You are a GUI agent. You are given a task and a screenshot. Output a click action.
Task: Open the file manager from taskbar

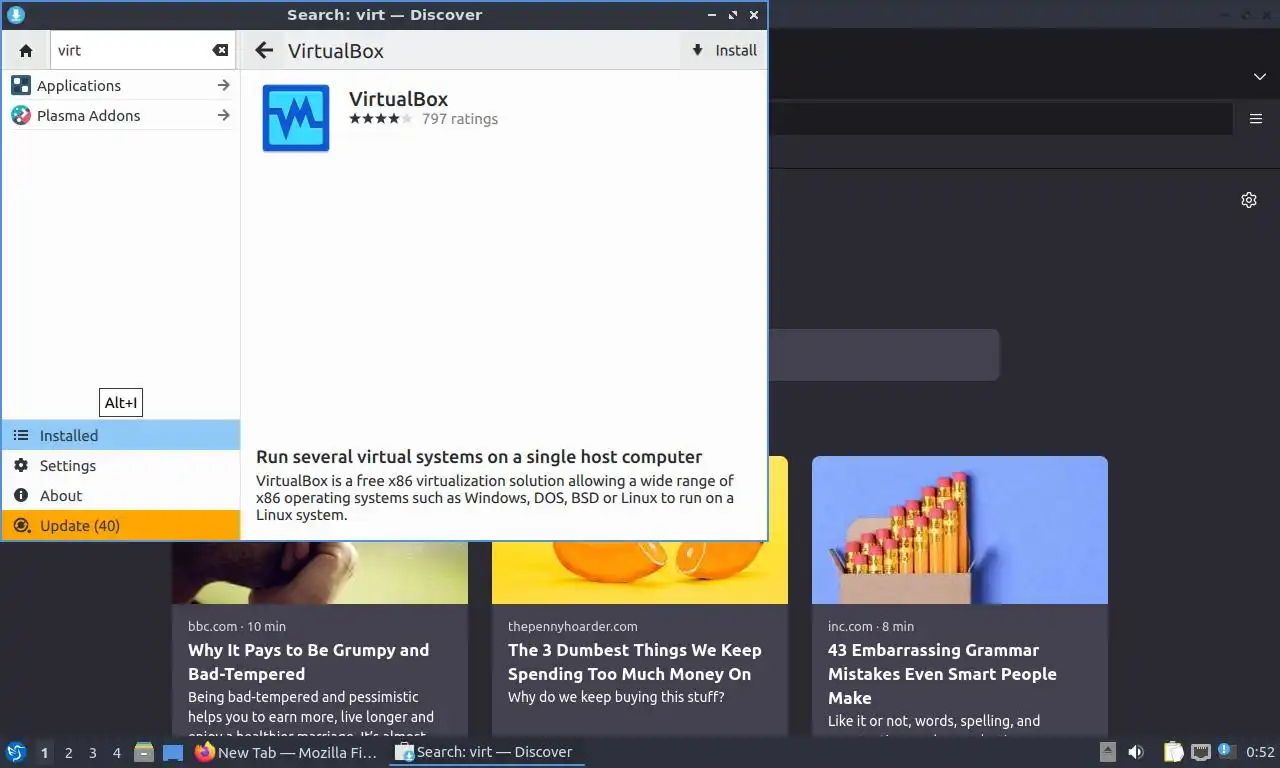click(x=144, y=752)
